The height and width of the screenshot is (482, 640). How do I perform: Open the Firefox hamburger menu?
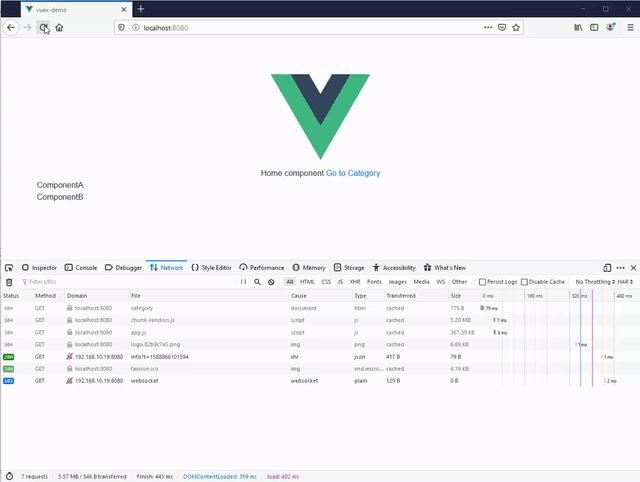click(x=630, y=28)
